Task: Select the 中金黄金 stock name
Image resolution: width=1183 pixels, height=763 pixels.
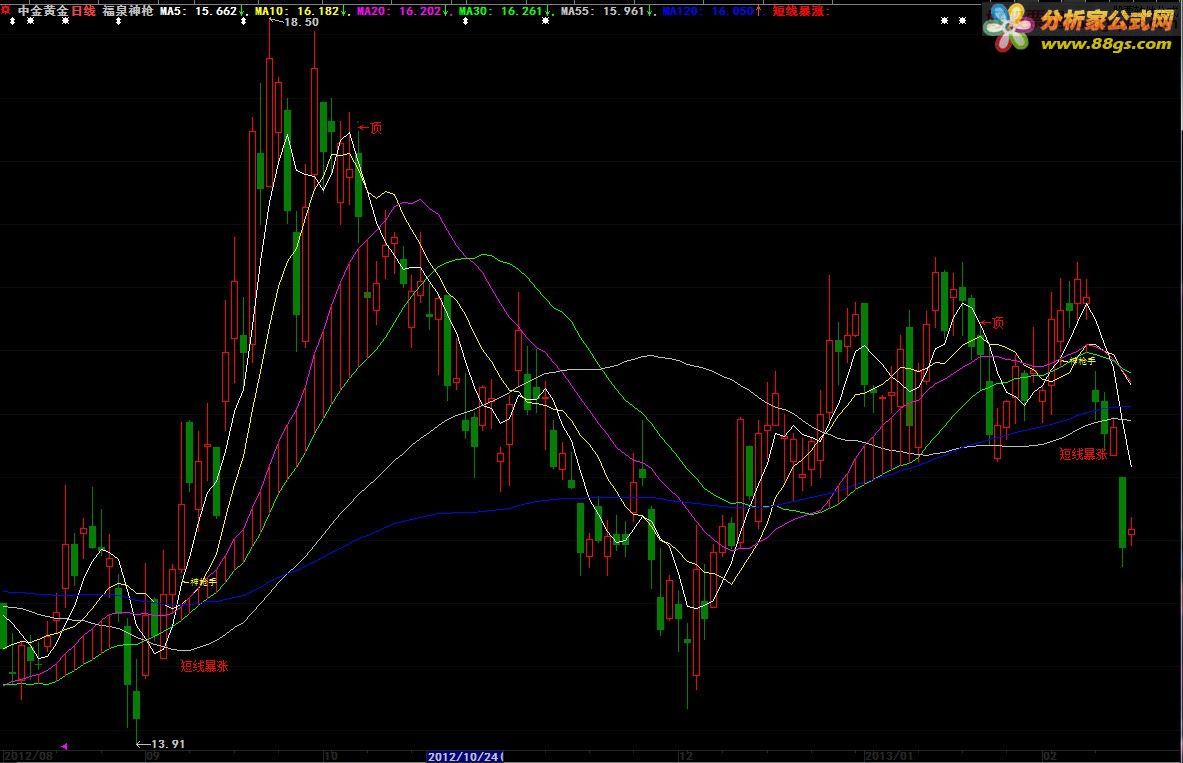Action: coord(43,11)
